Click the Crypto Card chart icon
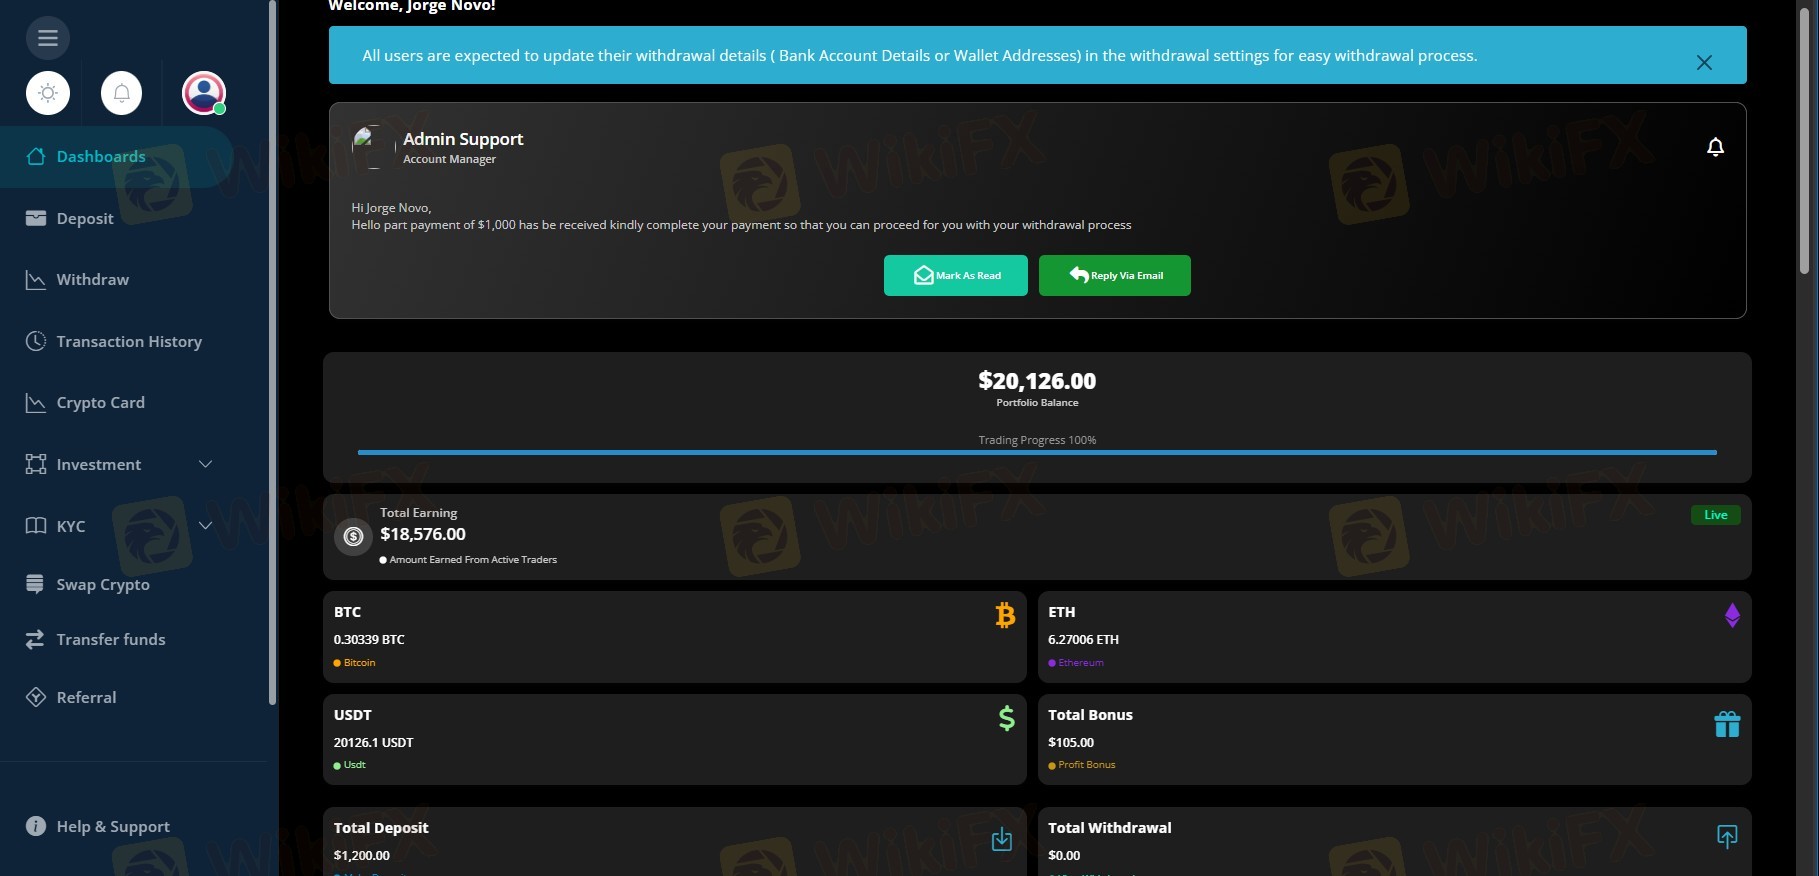 [36, 403]
